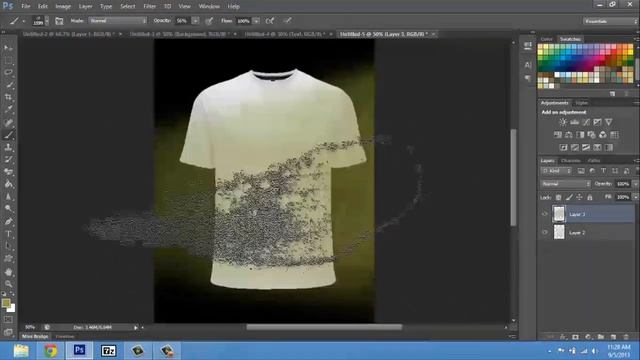Open the Opacity slider dropdown arrow
The width and height of the screenshot is (640, 360).
tap(196, 20)
